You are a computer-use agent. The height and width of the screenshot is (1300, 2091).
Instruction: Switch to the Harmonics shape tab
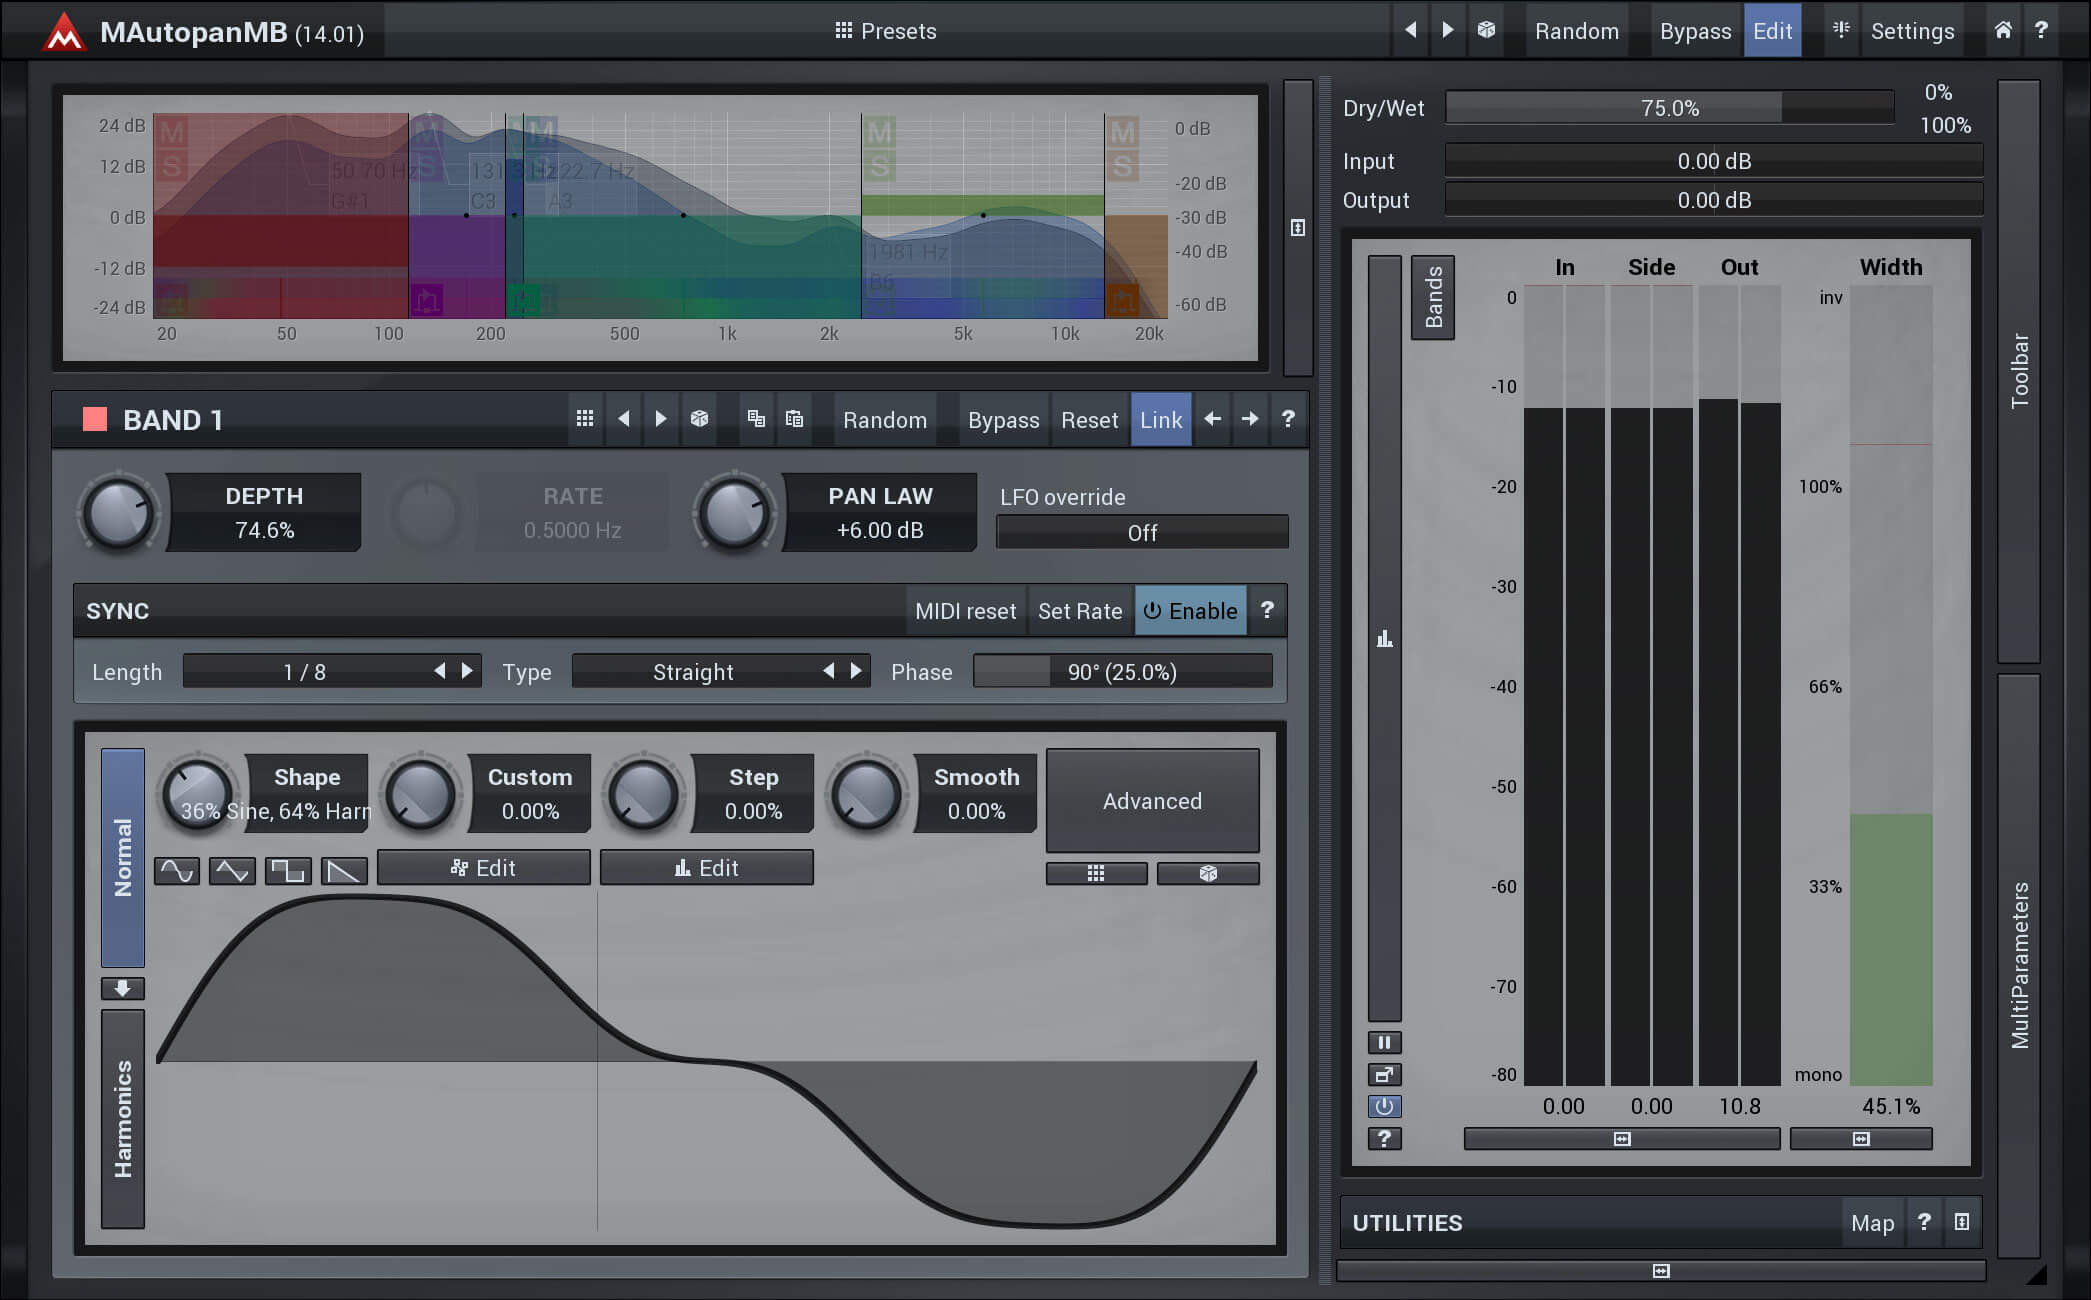(123, 1119)
